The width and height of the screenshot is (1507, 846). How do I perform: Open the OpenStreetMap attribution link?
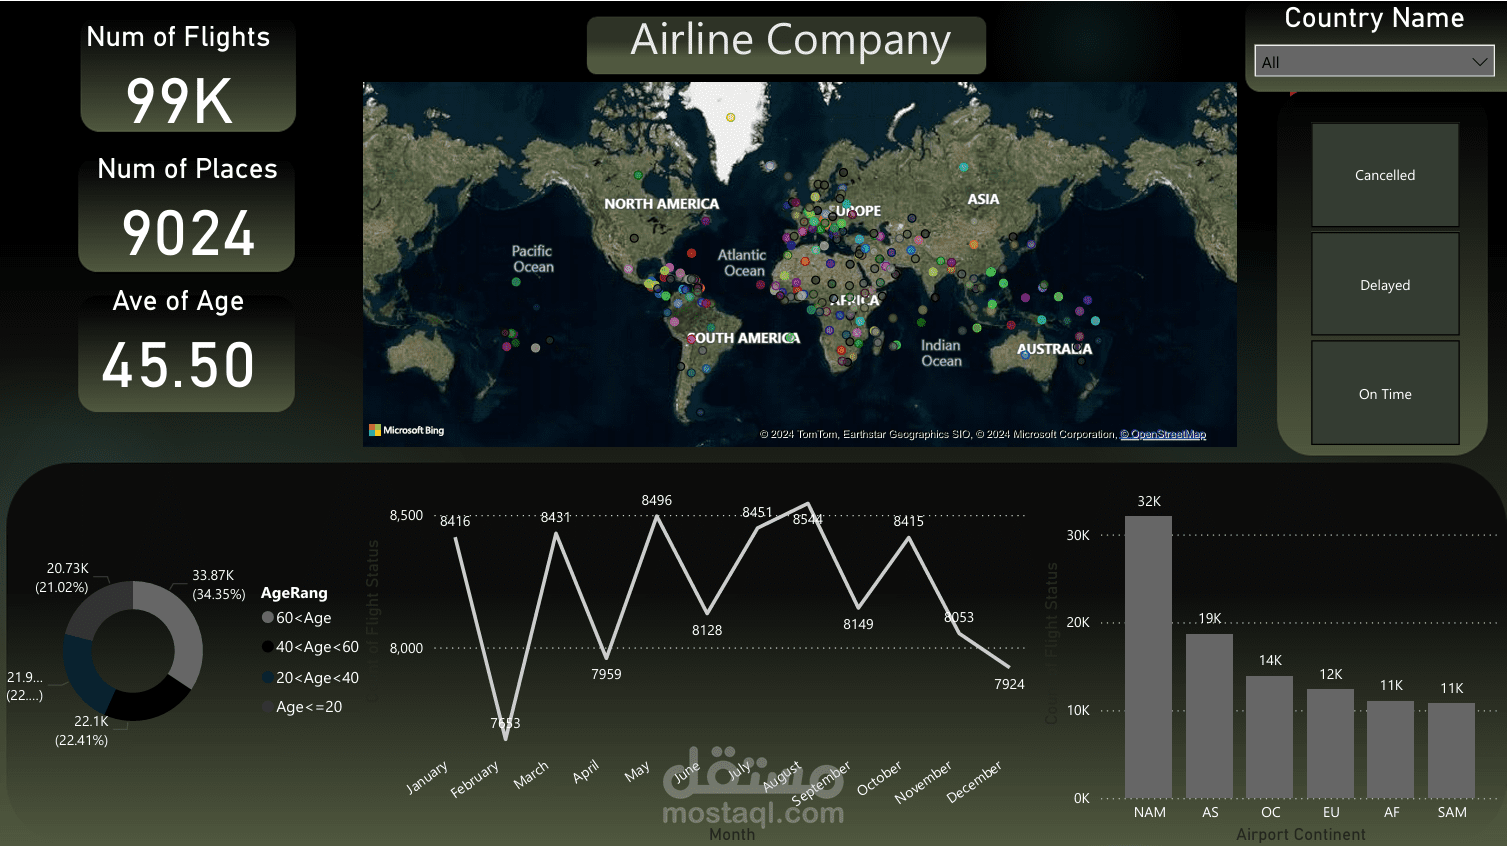click(1163, 435)
